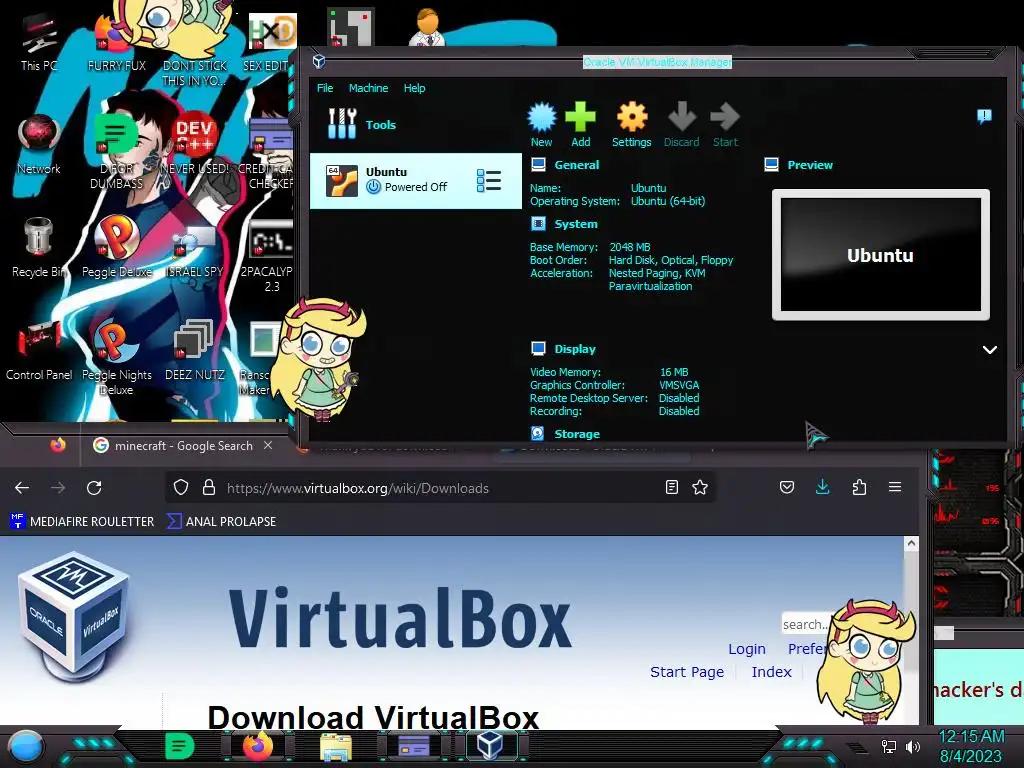Click the network tray icon

tap(888, 746)
